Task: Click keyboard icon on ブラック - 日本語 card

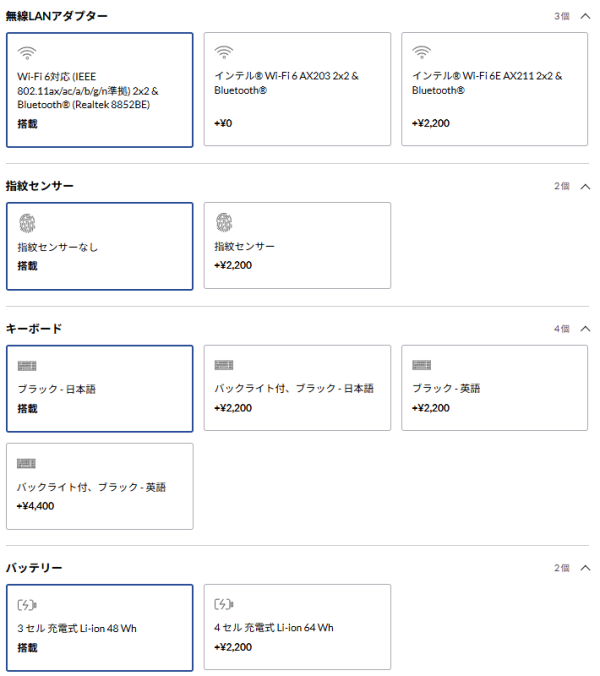Action: (27, 366)
